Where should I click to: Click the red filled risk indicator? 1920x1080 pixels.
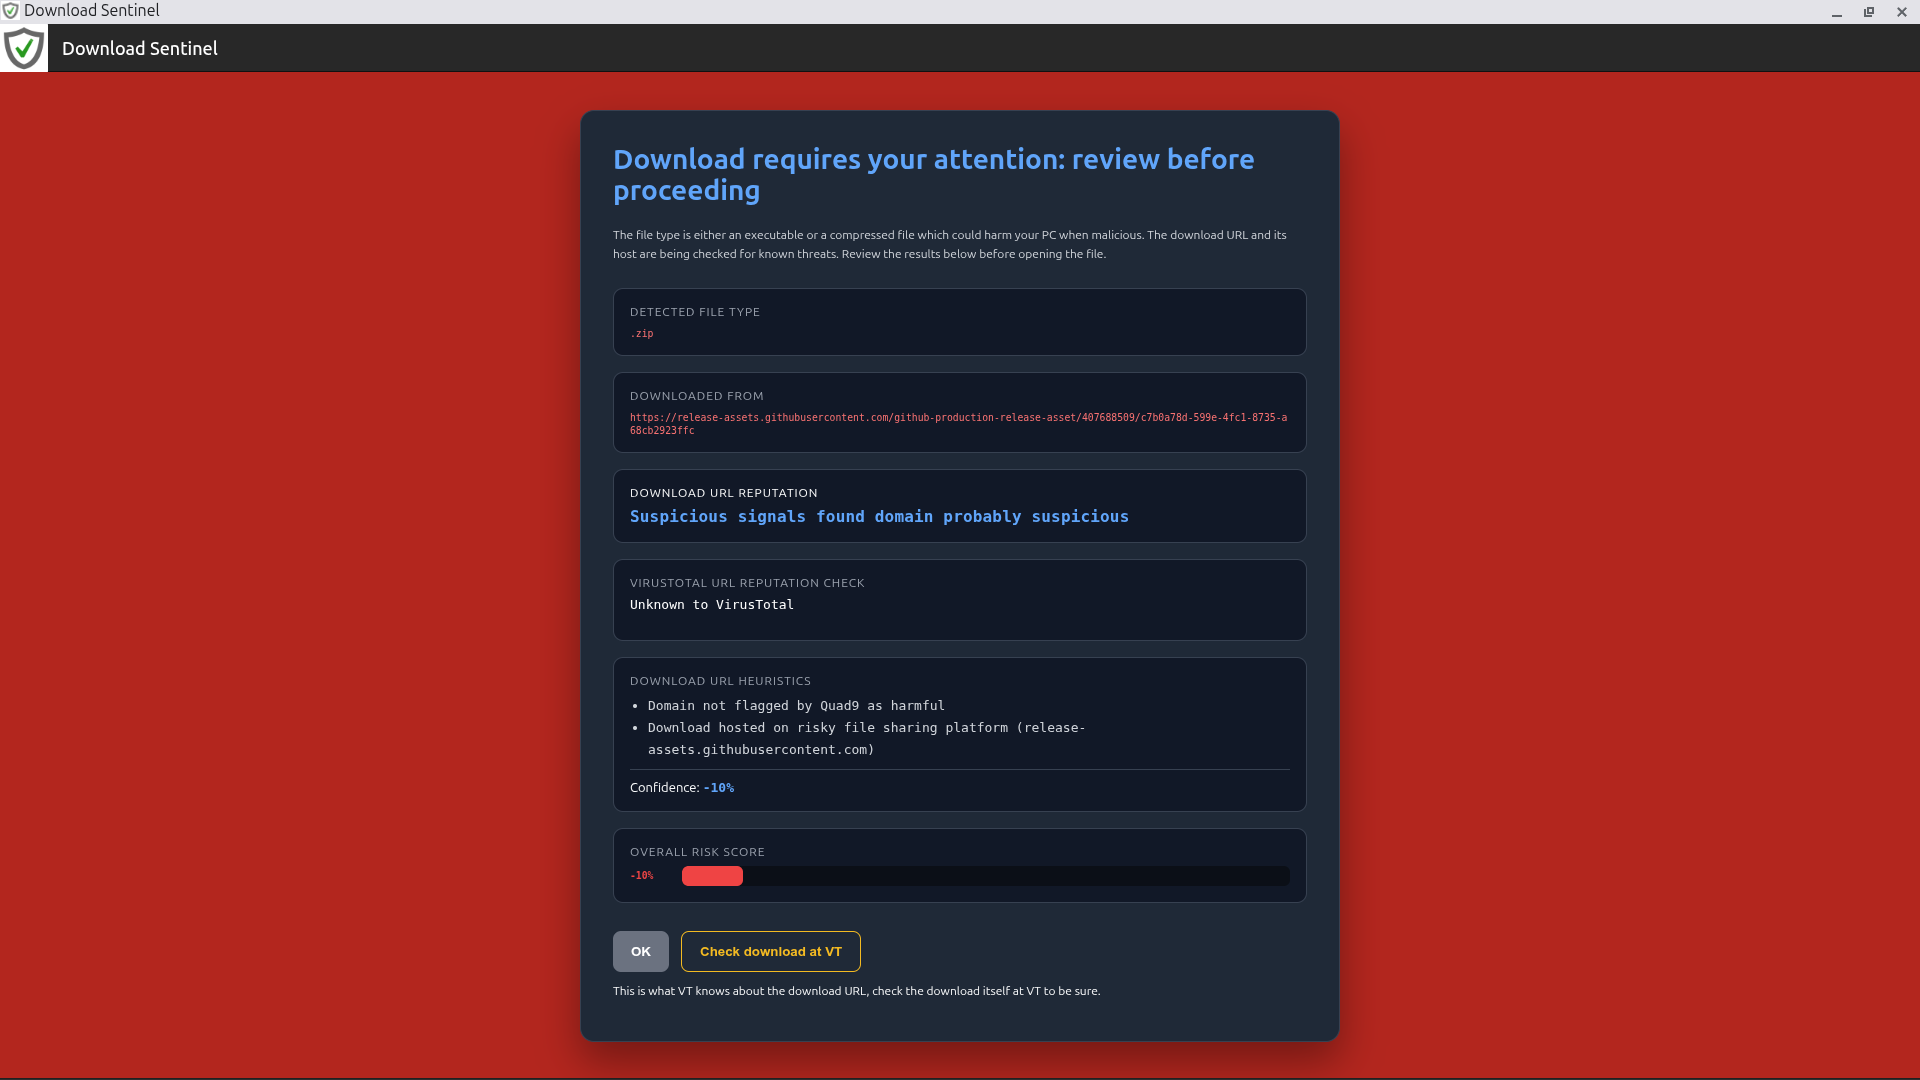coord(712,876)
